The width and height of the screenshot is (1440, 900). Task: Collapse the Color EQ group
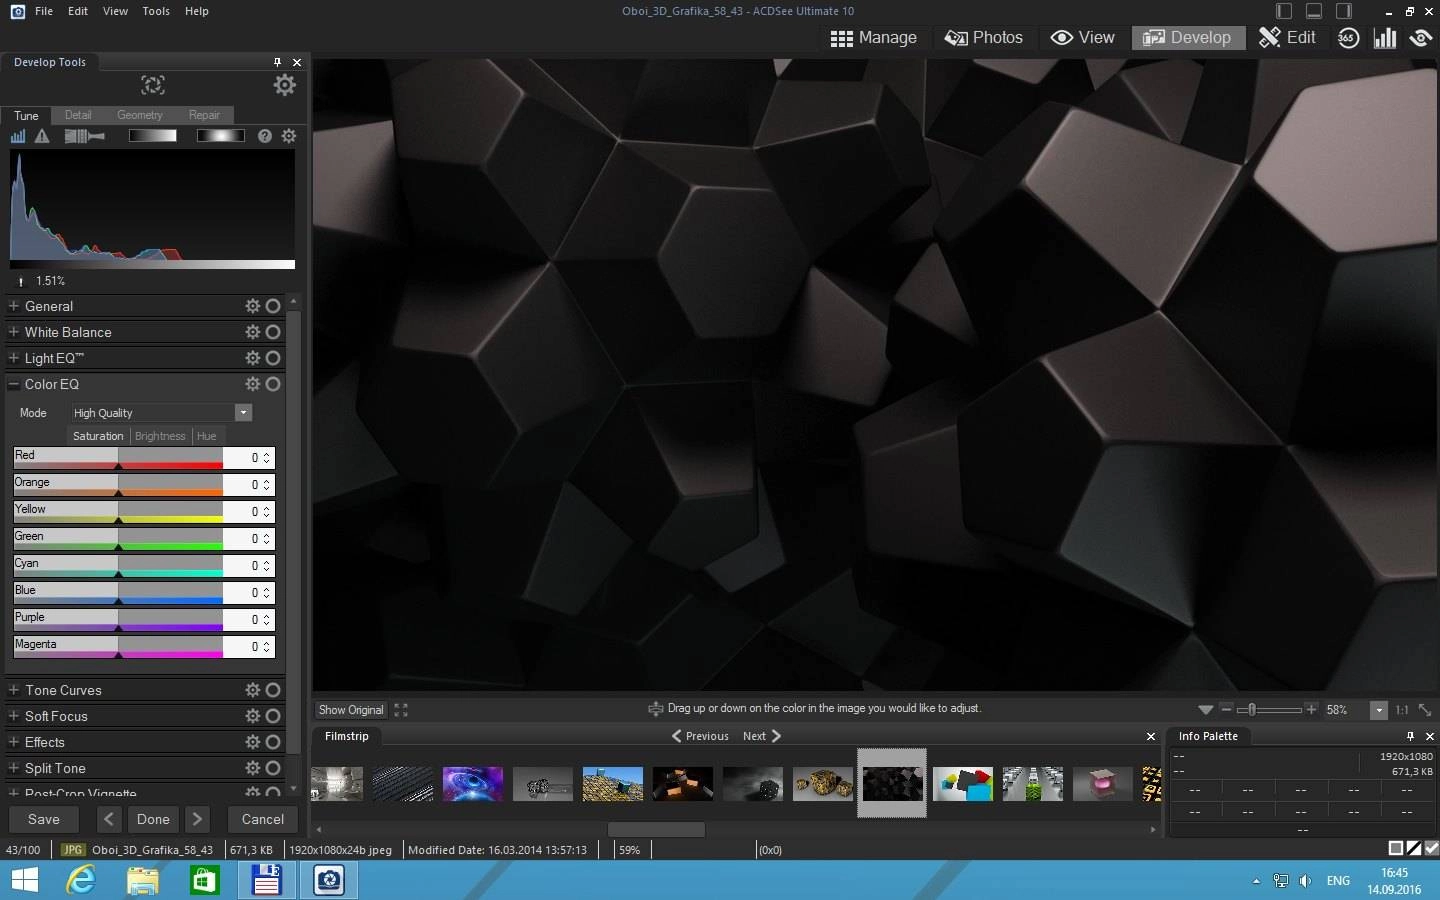coord(14,384)
